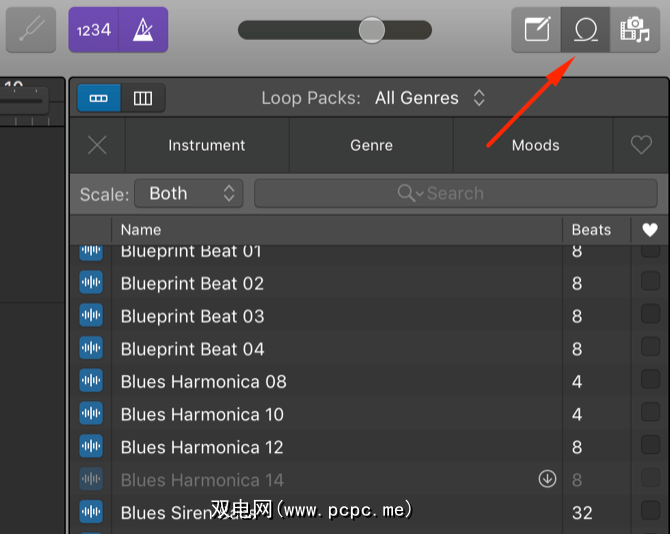Reset loop filters with X icon
The image size is (670, 534).
point(97,145)
